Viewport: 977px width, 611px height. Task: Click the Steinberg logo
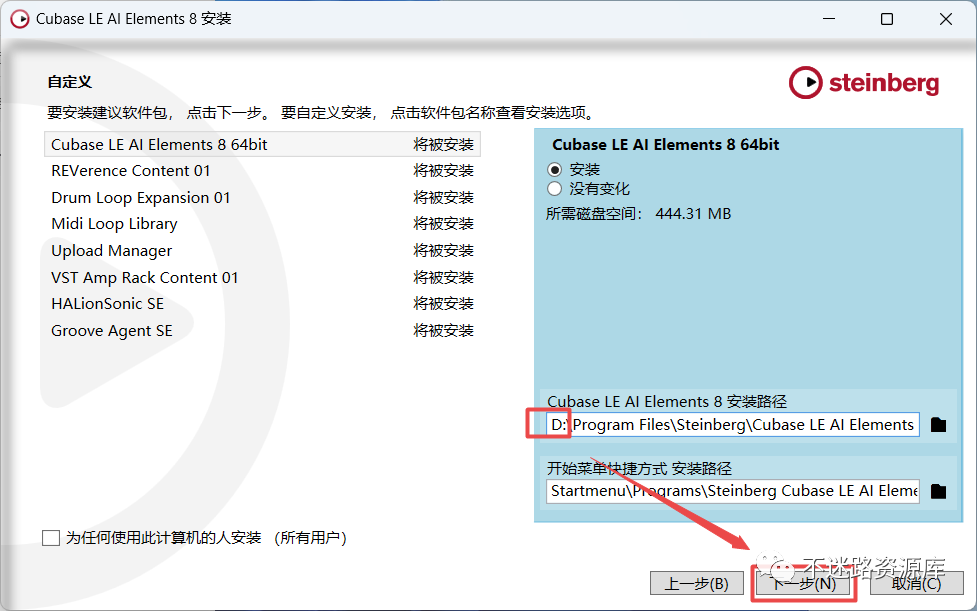[864, 83]
